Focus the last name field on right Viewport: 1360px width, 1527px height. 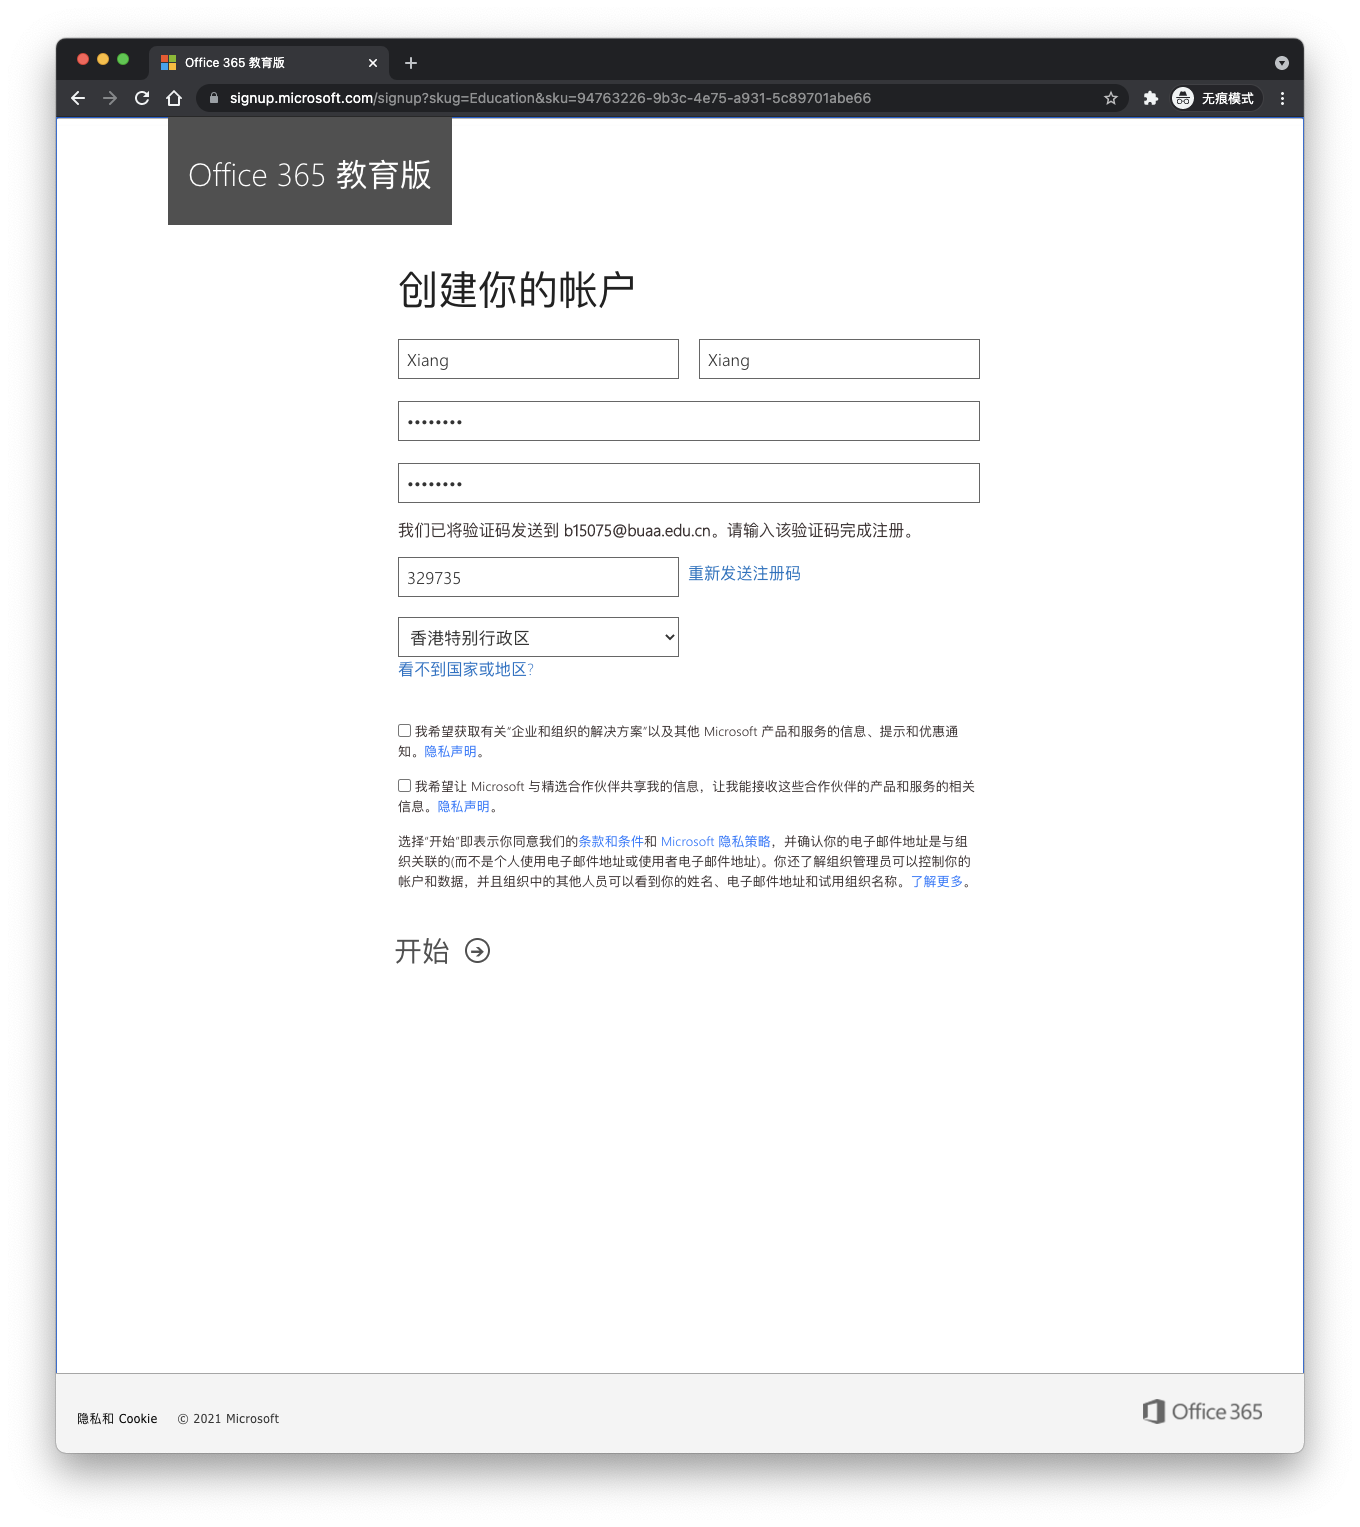839,359
